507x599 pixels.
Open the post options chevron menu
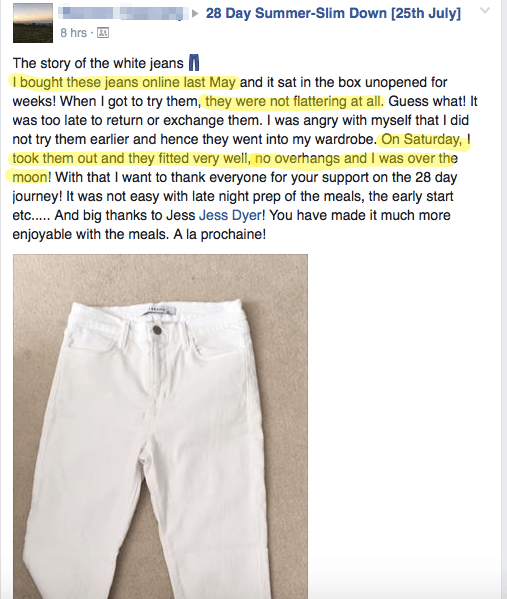(x=485, y=11)
